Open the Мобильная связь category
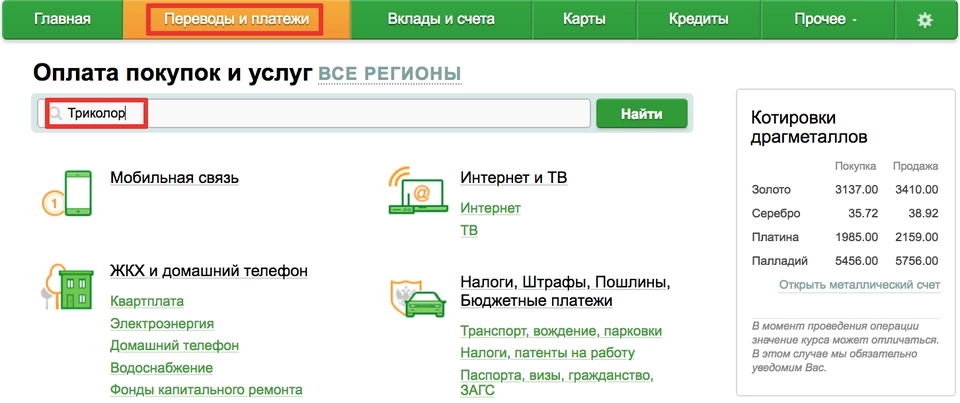The image size is (960, 403). (x=174, y=178)
